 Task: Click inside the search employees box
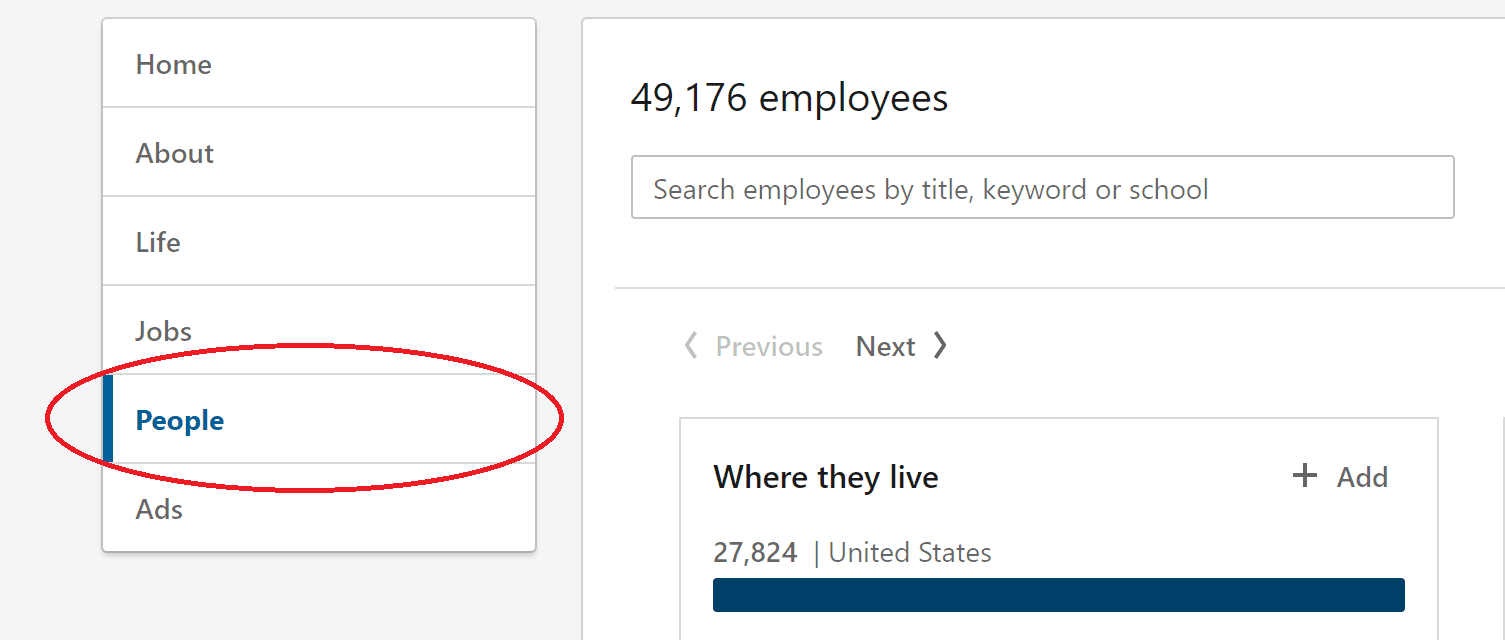1042,187
